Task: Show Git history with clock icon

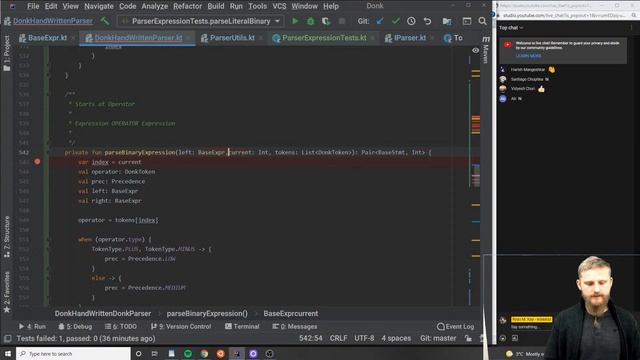Action: click(x=411, y=21)
